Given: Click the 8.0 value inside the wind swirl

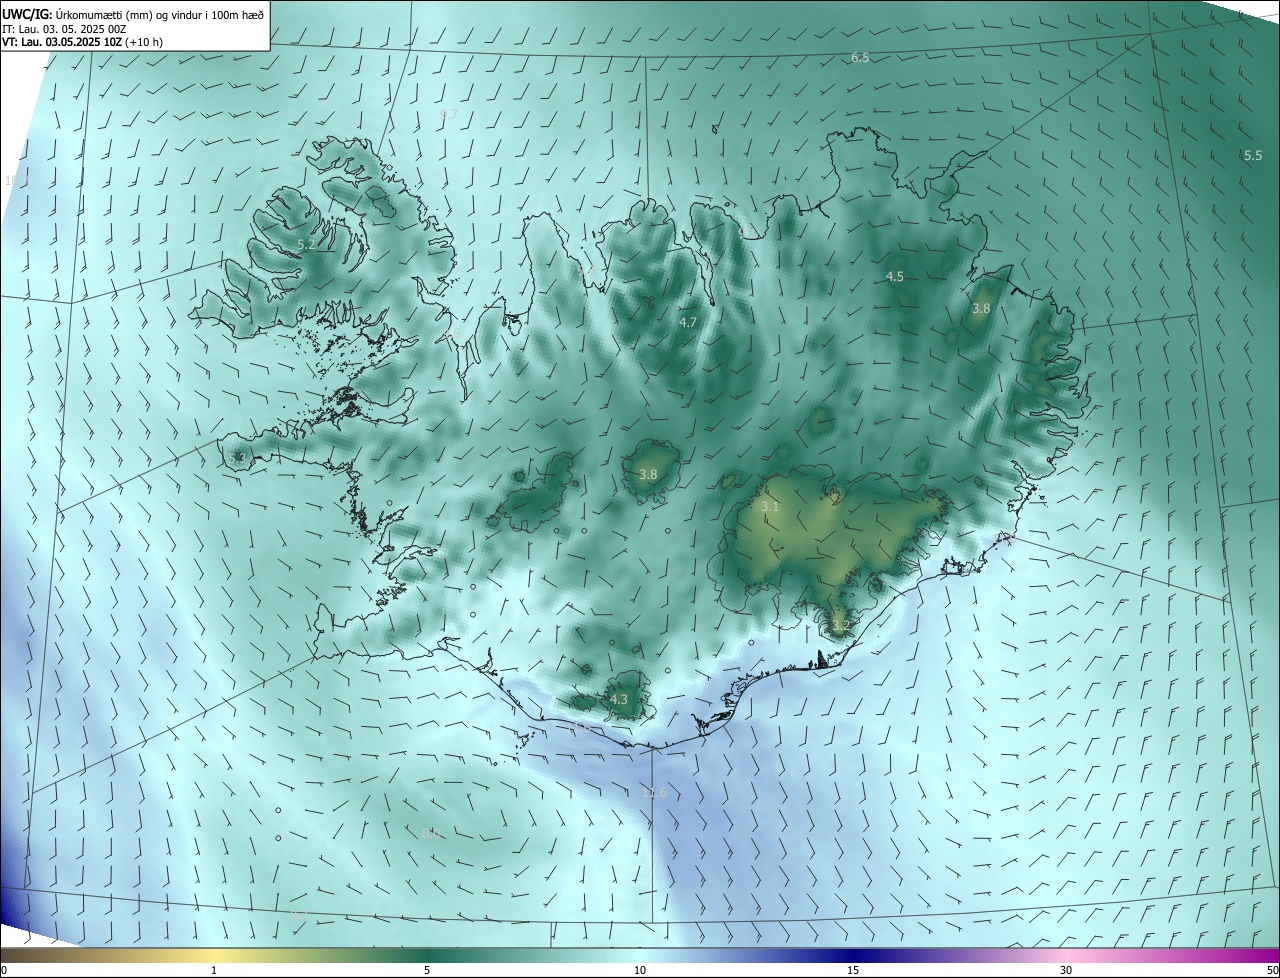Looking at the screenshot, I should click(x=431, y=833).
